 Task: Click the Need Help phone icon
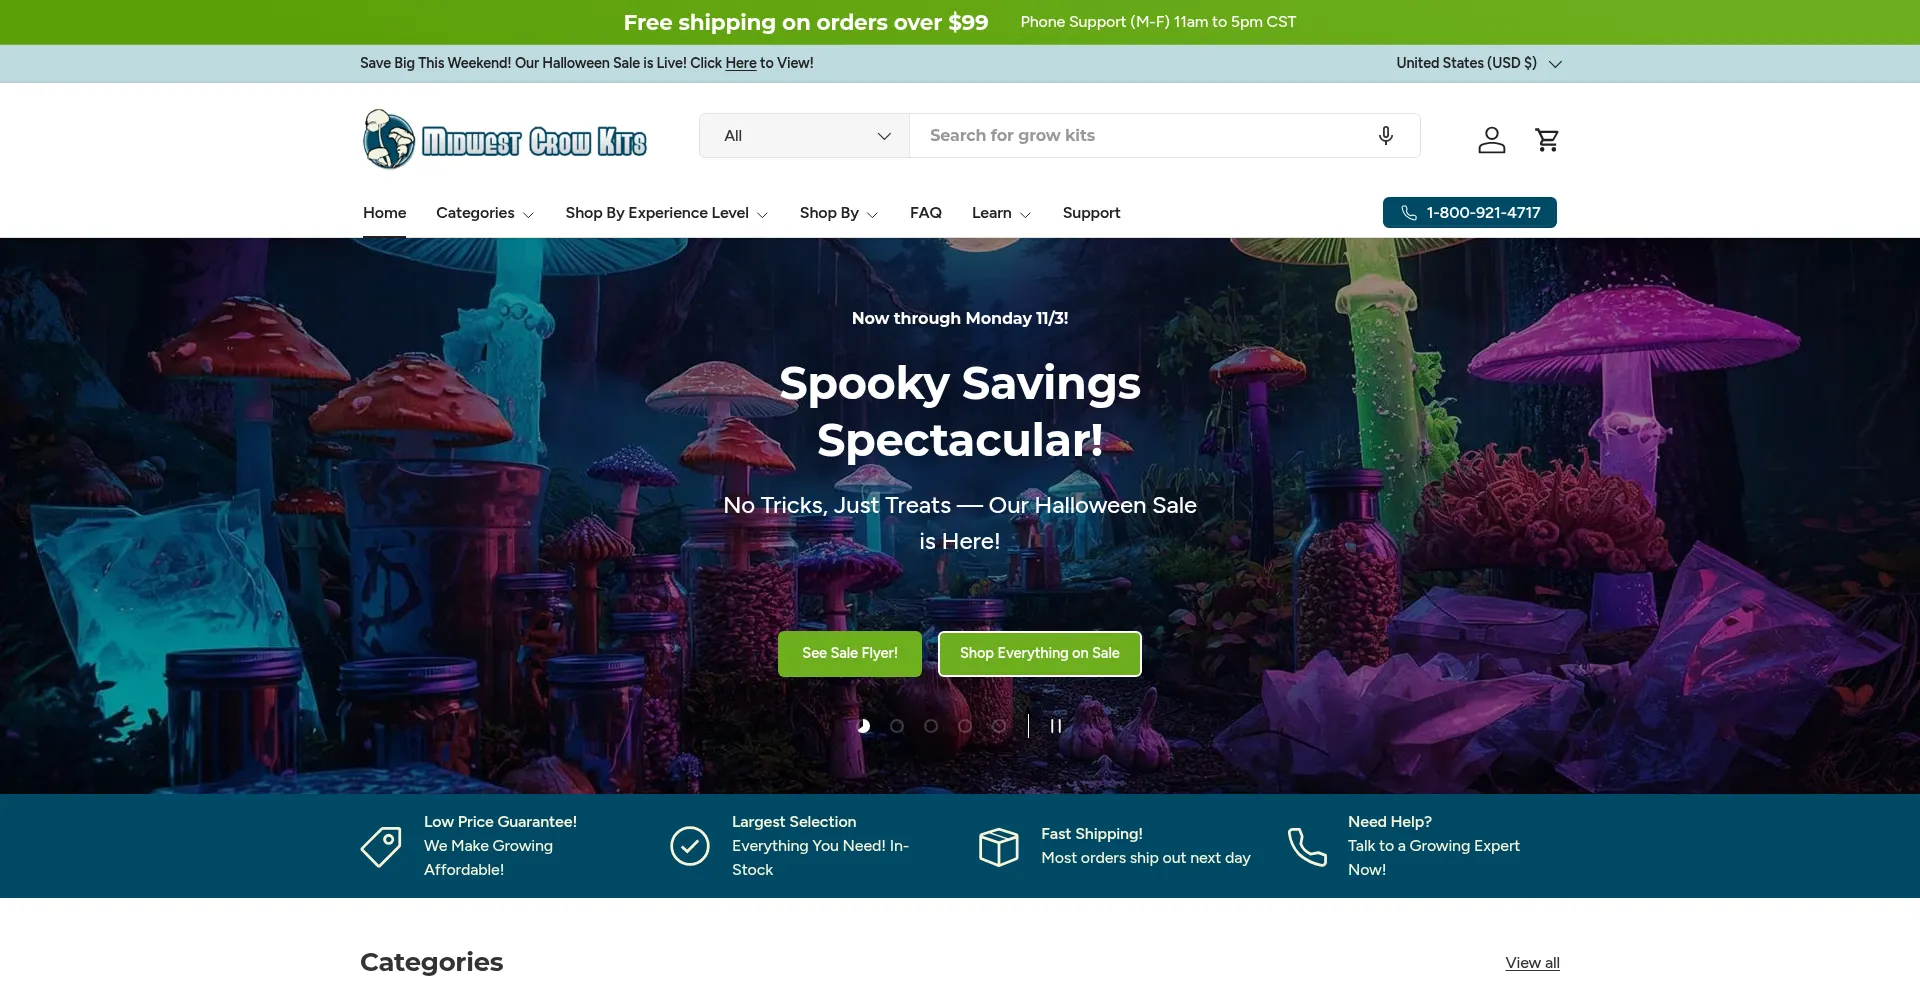pyautogui.click(x=1307, y=847)
